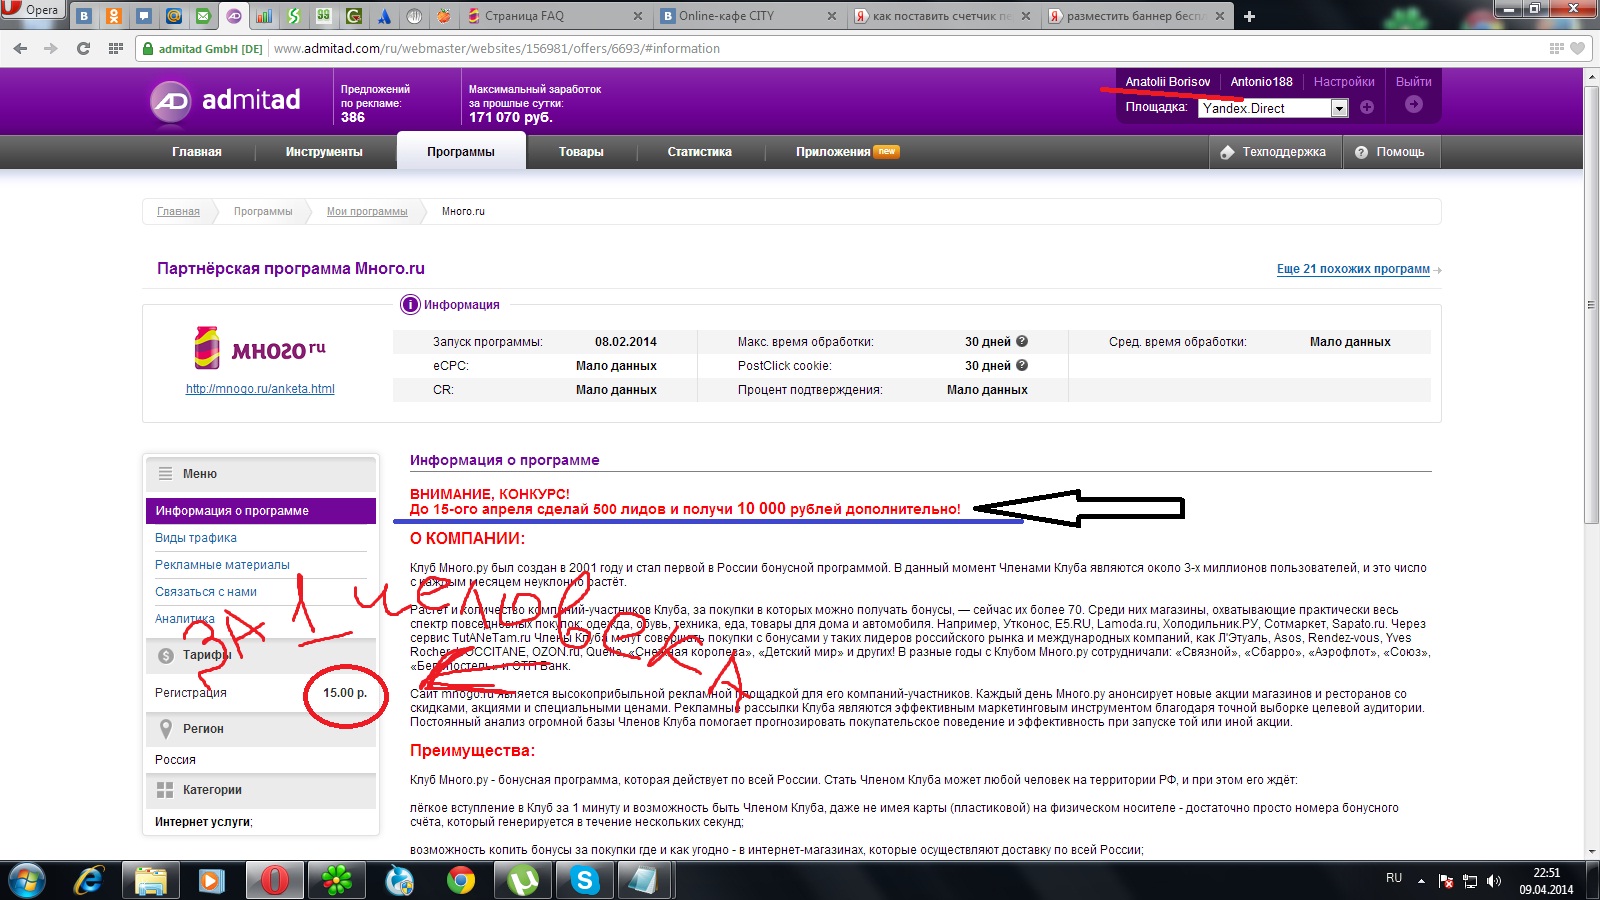This screenshot has height=900, width=1600.
Task: Open the Opera main menu button
Action: [x=32, y=10]
